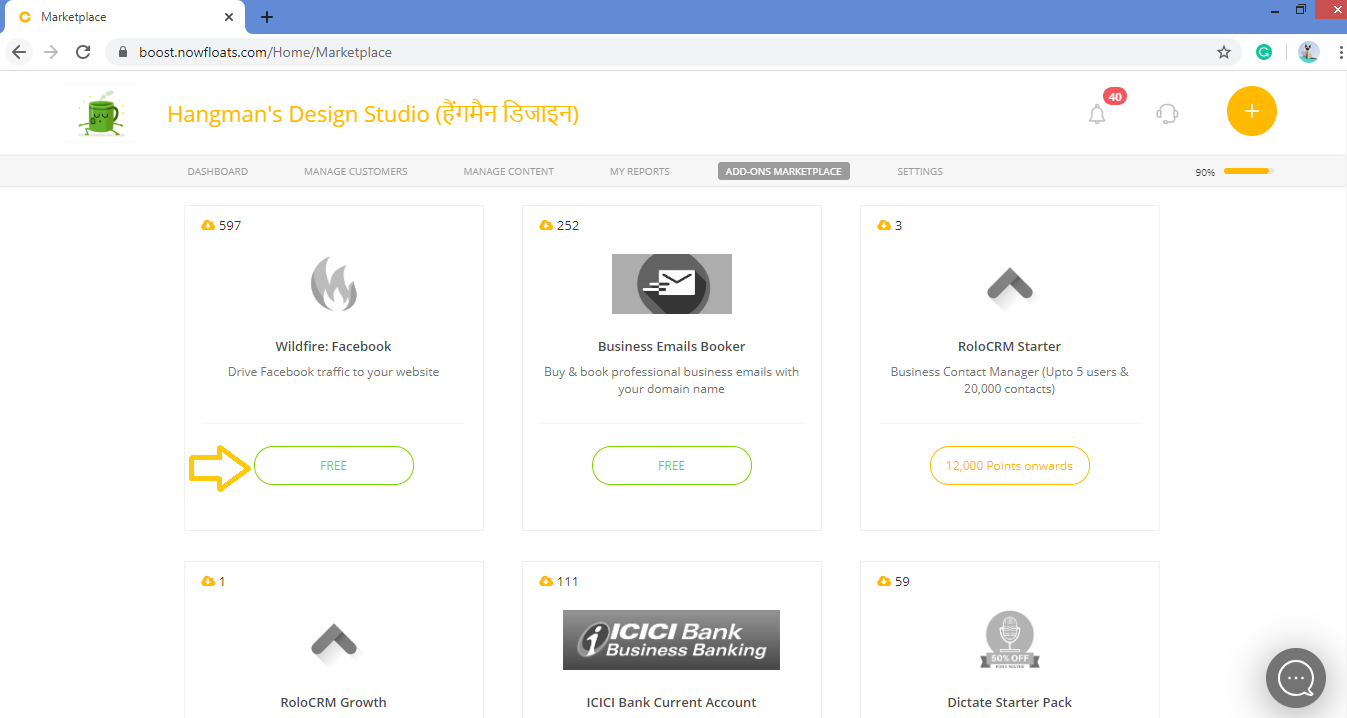Click the browser forward arrow
Viewport: 1347px width, 718px height.
tap(51, 52)
